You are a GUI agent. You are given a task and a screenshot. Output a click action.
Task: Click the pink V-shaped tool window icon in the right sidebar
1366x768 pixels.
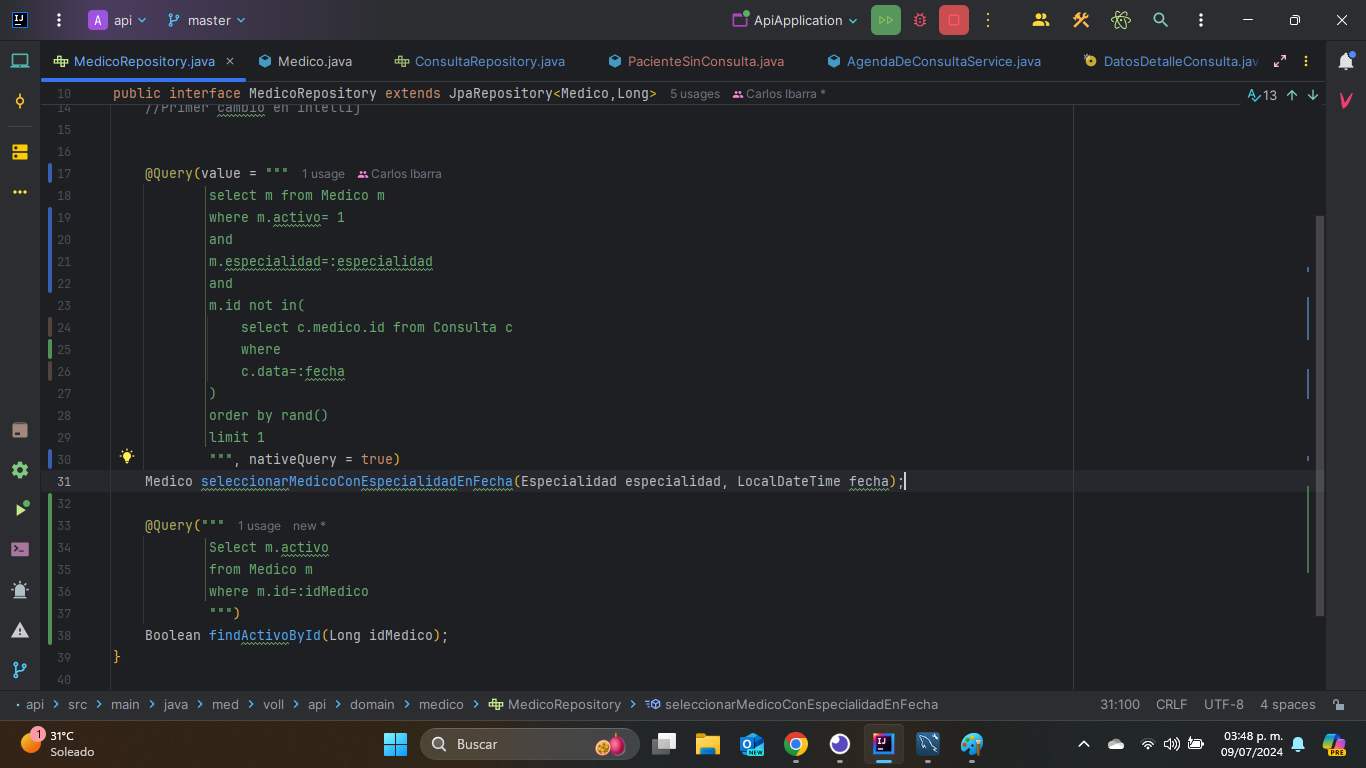click(1346, 100)
